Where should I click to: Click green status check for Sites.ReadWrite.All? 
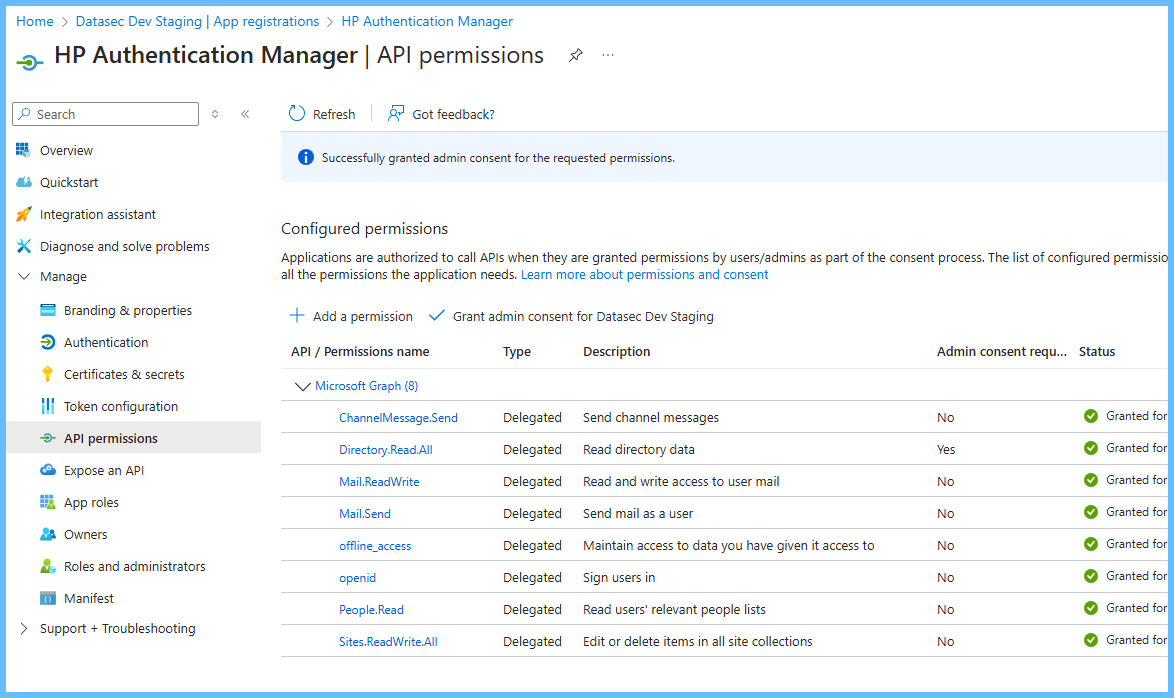coord(1091,640)
